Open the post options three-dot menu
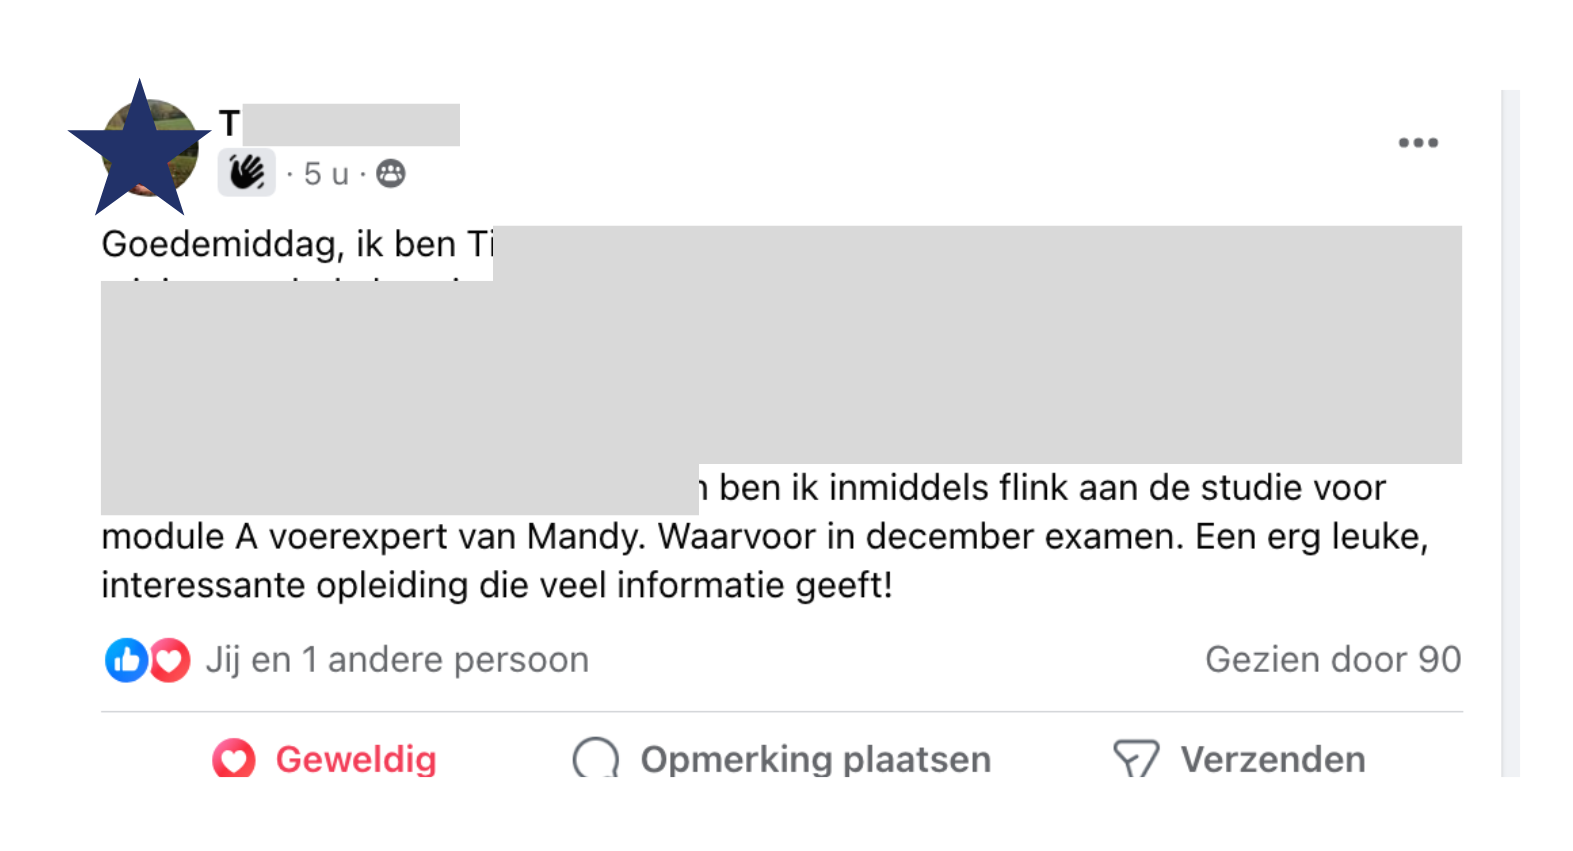1573x851 pixels. (1418, 143)
